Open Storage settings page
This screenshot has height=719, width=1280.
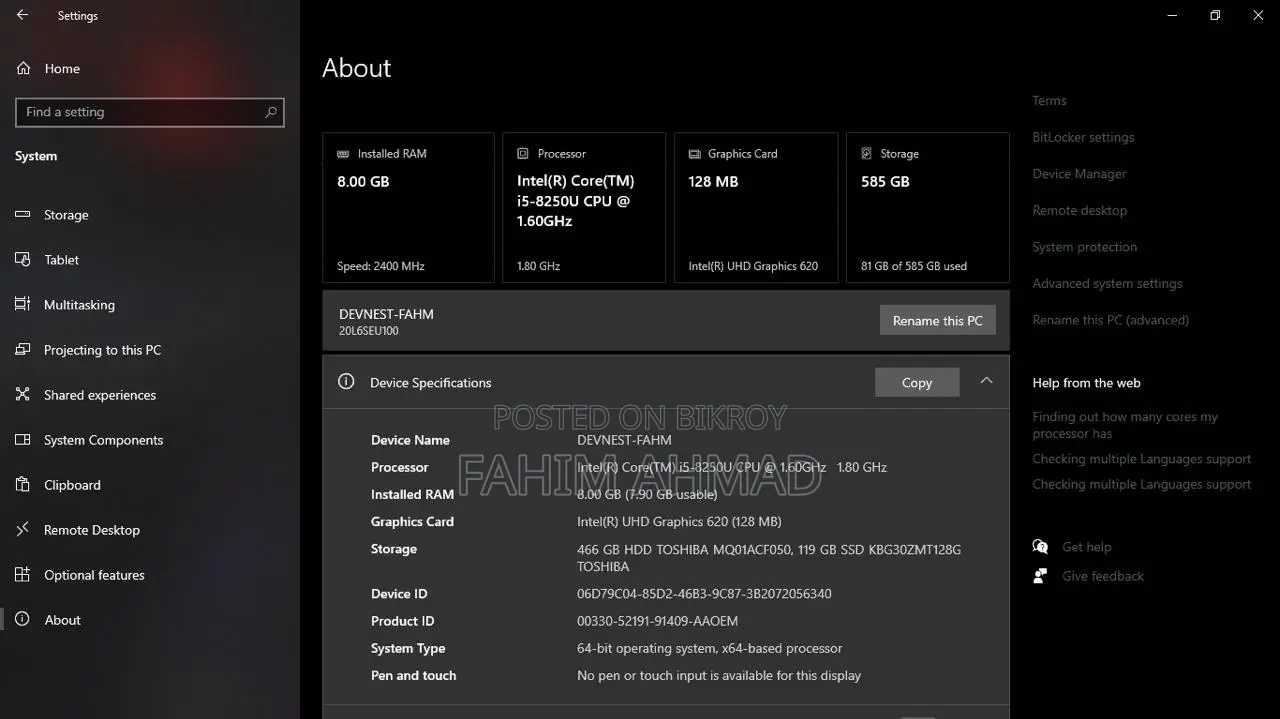point(66,215)
